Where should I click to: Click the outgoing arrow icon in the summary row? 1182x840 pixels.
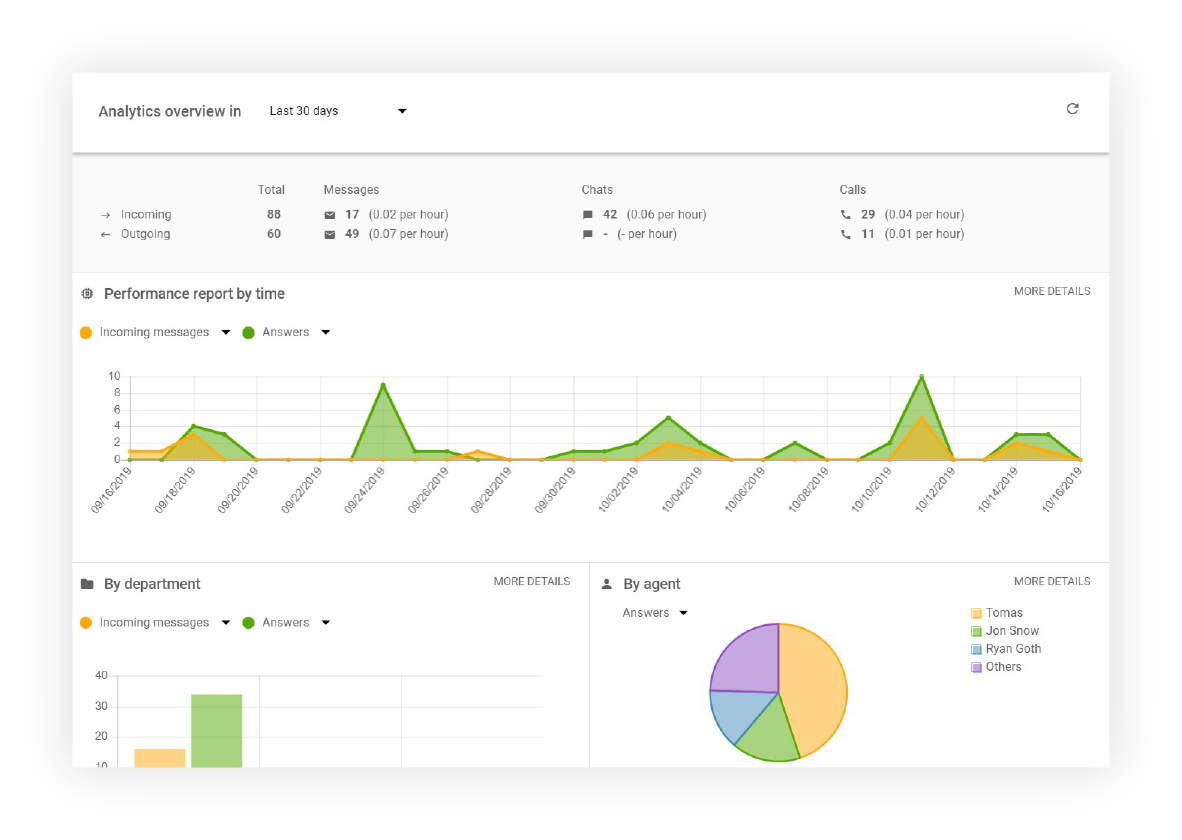pyautogui.click(x=106, y=233)
